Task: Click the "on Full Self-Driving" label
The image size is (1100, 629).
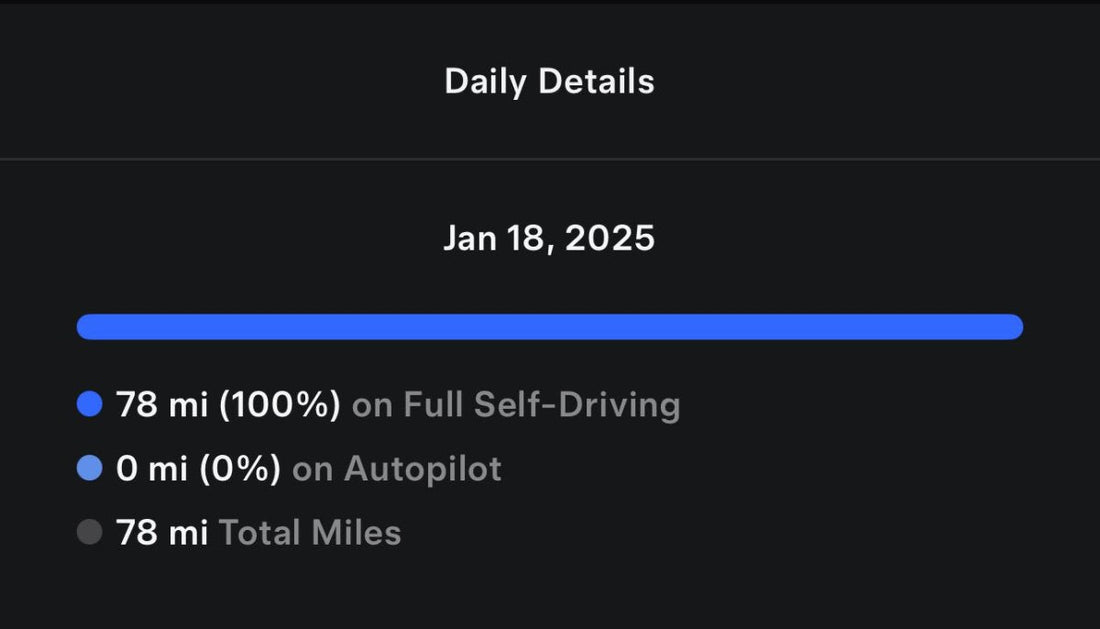Action: pos(516,404)
